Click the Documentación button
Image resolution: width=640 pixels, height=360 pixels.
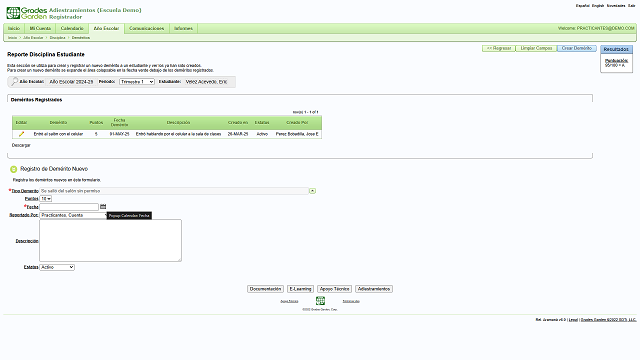[265, 289]
